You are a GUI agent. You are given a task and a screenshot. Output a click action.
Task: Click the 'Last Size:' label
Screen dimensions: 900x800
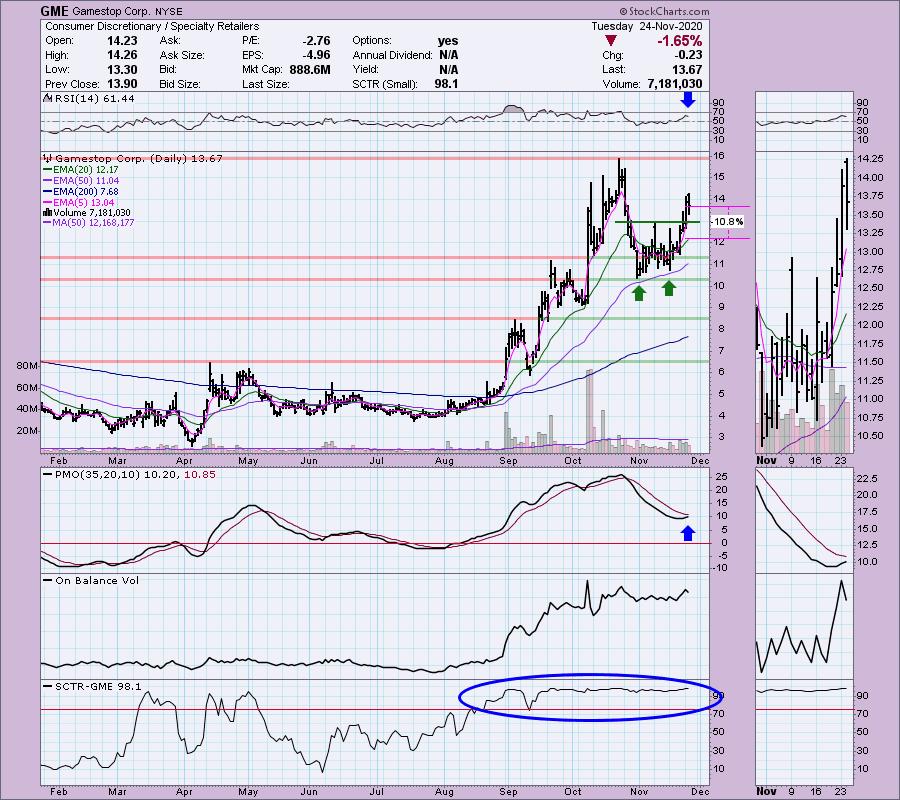265,84
